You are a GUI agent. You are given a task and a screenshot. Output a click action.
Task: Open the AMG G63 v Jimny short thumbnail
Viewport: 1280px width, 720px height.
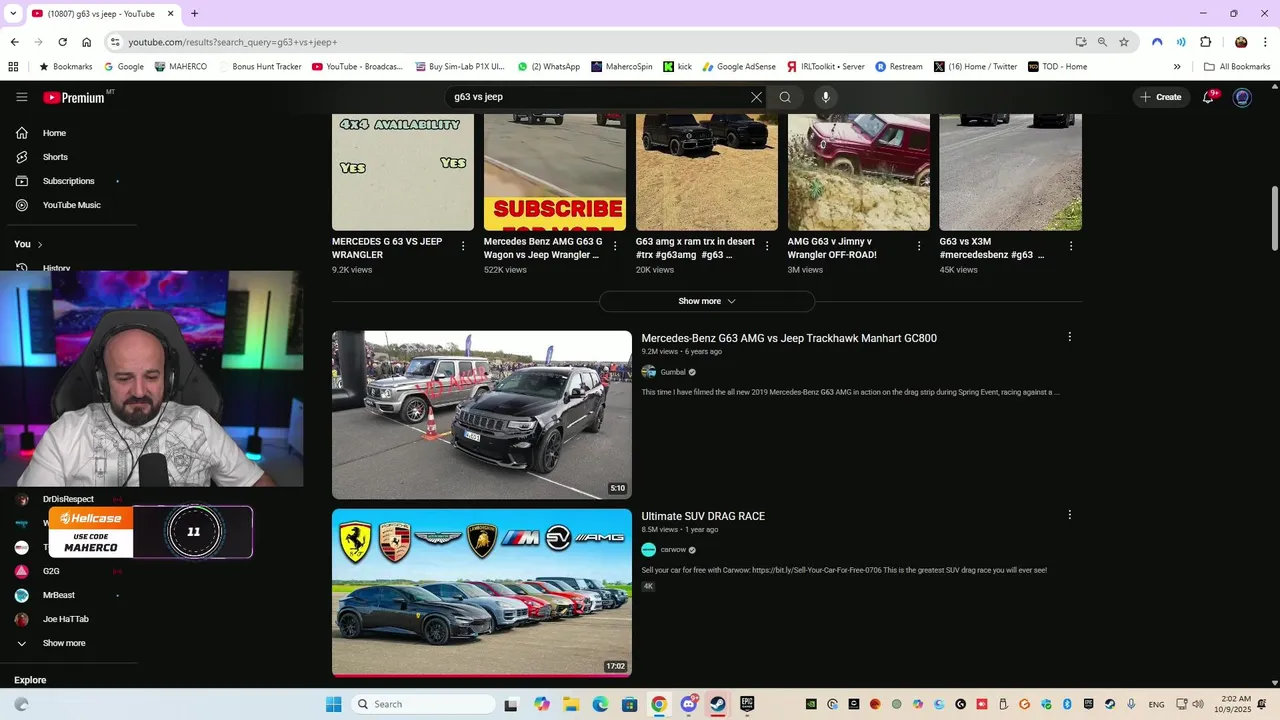[x=859, y=172]
